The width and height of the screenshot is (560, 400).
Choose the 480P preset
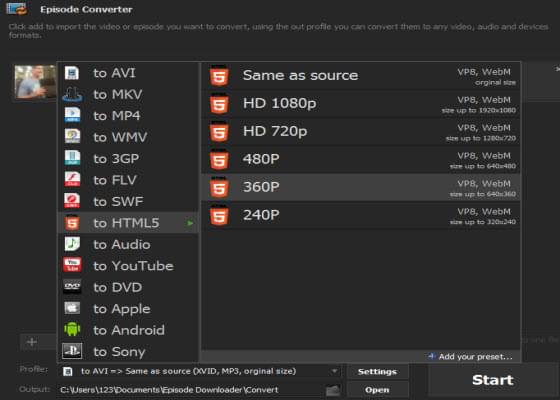point(361,159)
